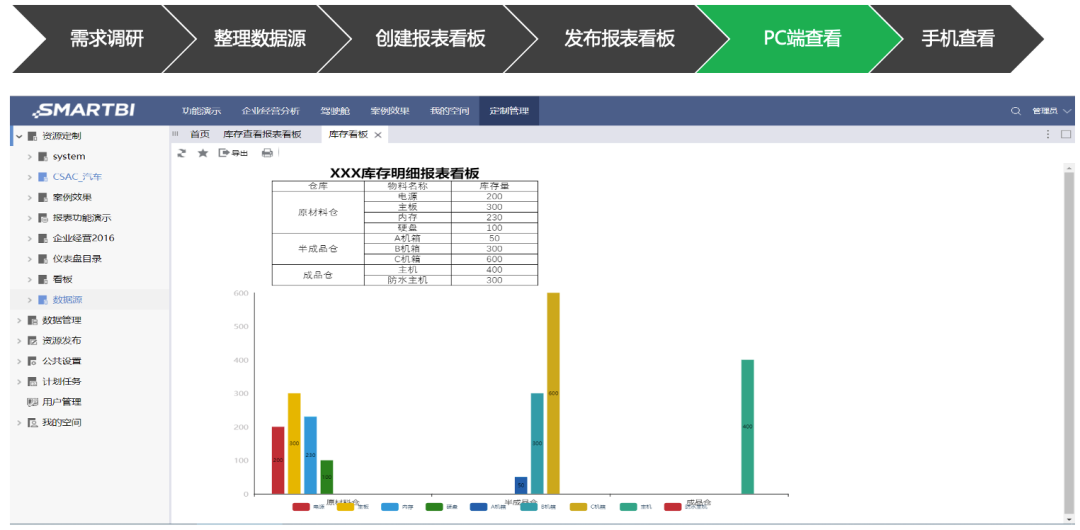Click the folder icon beside system

tap(43, 156)
